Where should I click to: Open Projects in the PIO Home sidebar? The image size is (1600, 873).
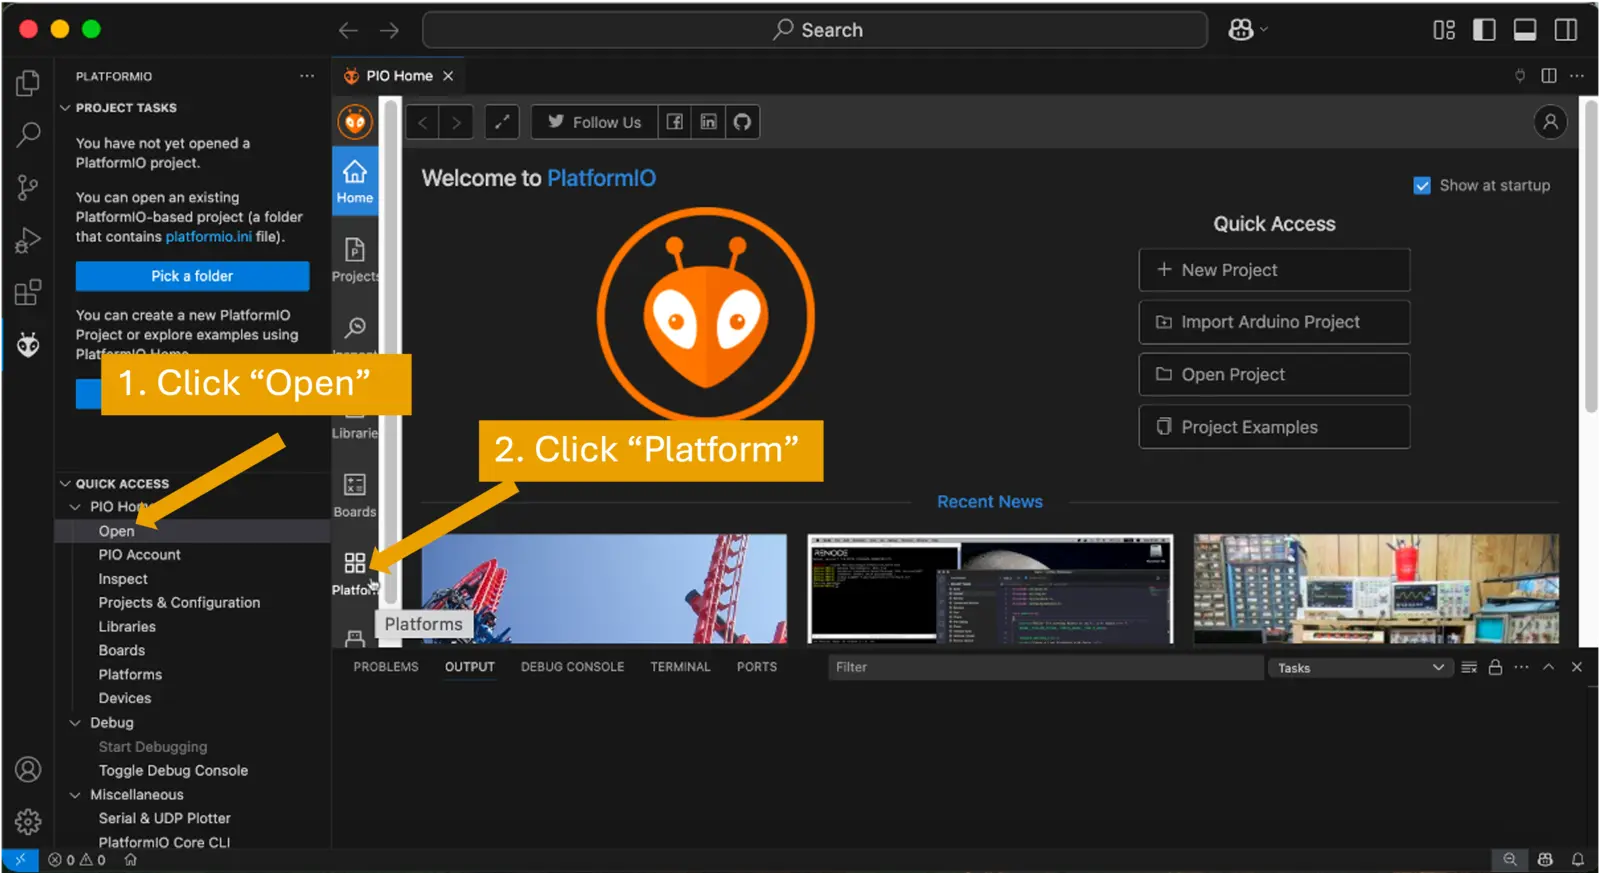click(355, 259)
